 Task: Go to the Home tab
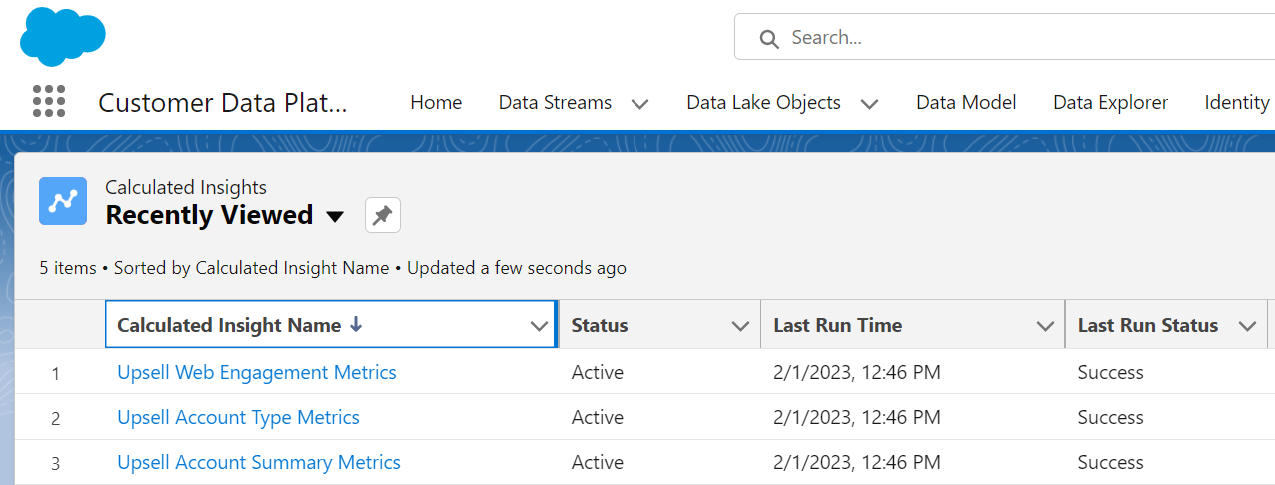point(436,102)
